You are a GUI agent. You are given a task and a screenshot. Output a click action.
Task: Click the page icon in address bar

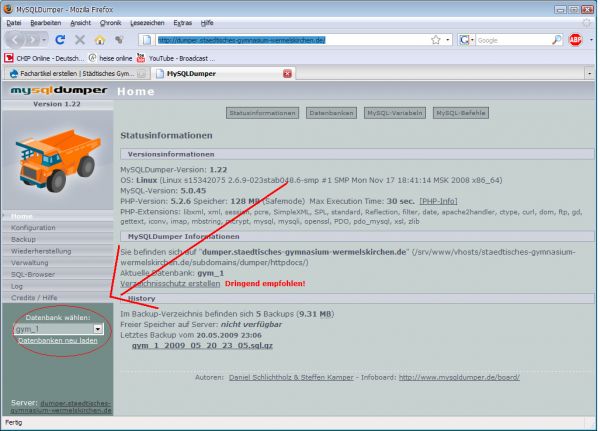coord(147,40)
